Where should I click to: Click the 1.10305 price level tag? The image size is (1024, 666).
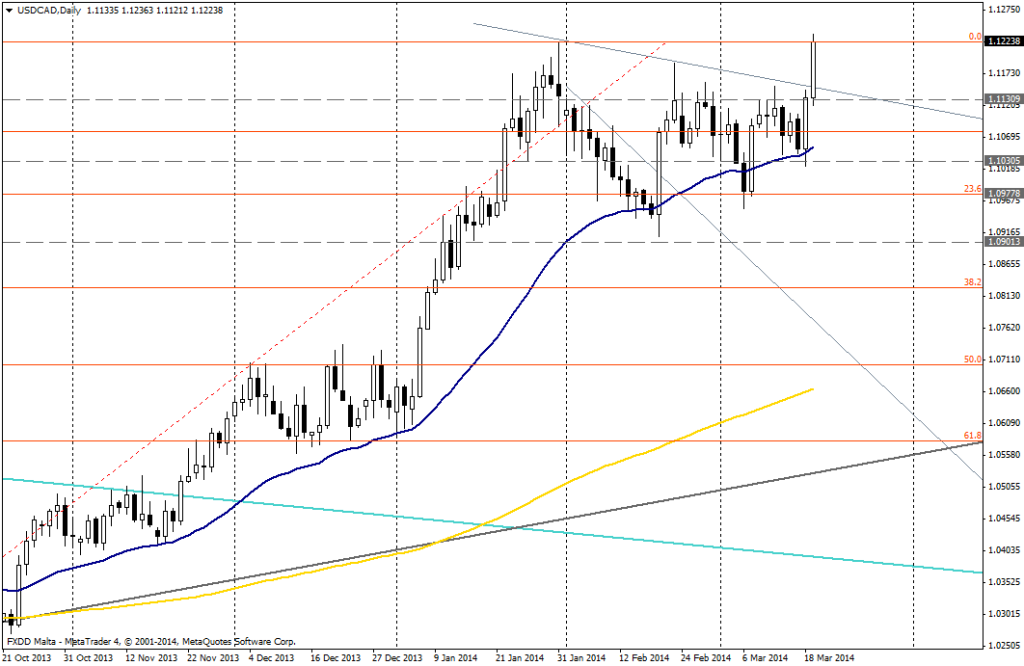click(1003, 161)
